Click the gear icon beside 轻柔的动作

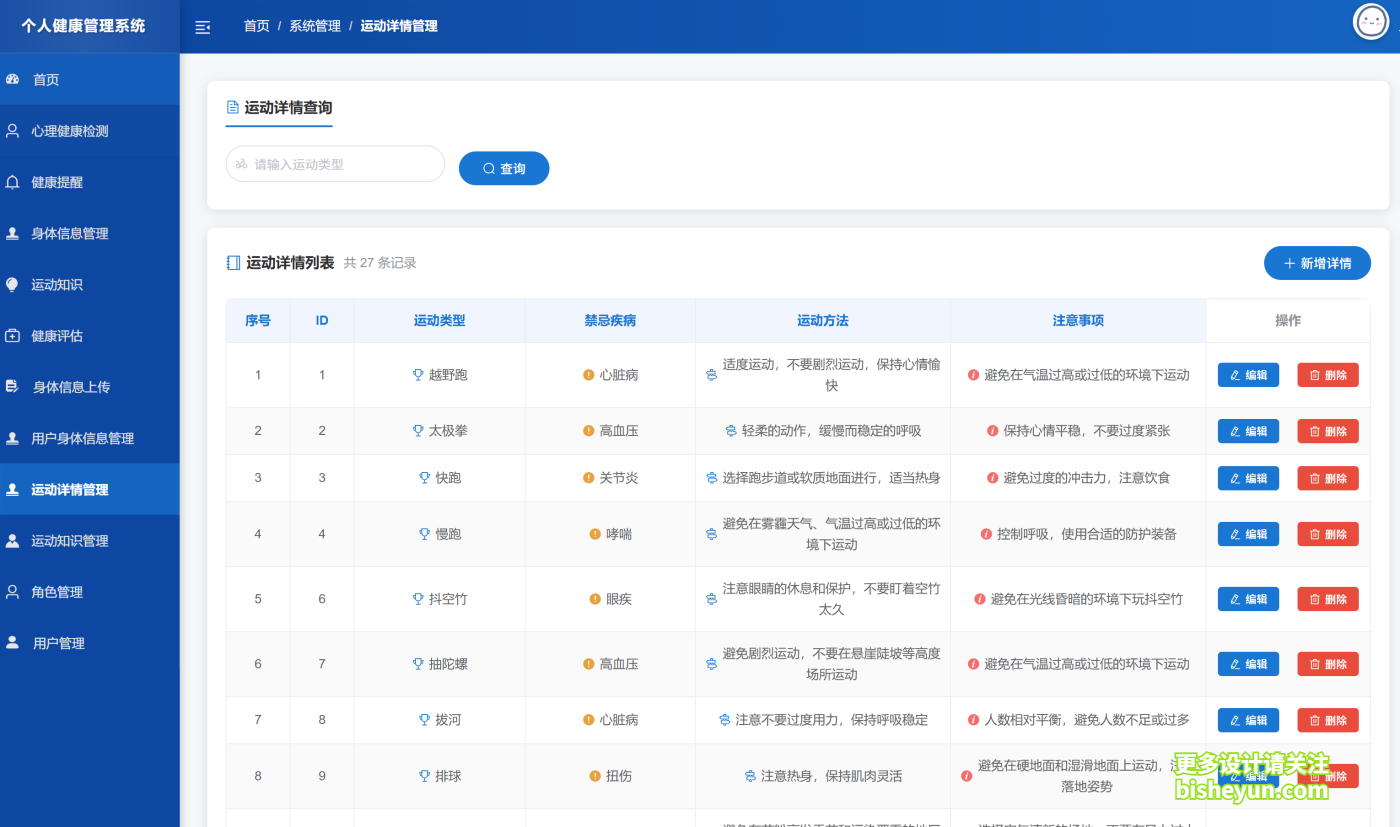coord(731,431)
